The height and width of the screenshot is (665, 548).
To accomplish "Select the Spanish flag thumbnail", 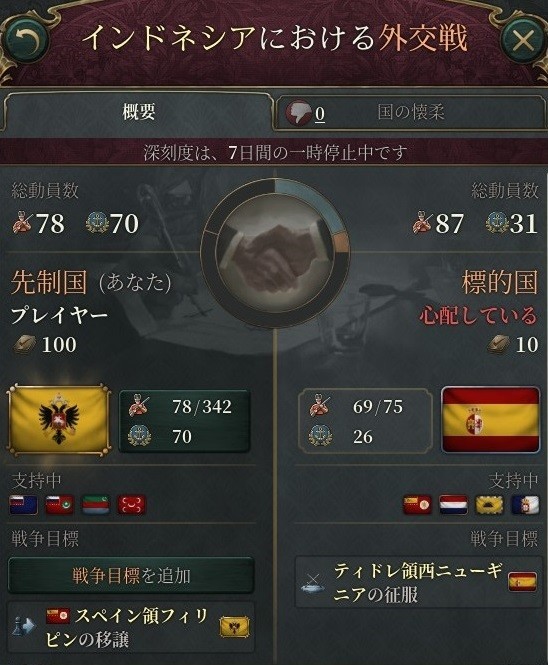I will click(491, 420).
